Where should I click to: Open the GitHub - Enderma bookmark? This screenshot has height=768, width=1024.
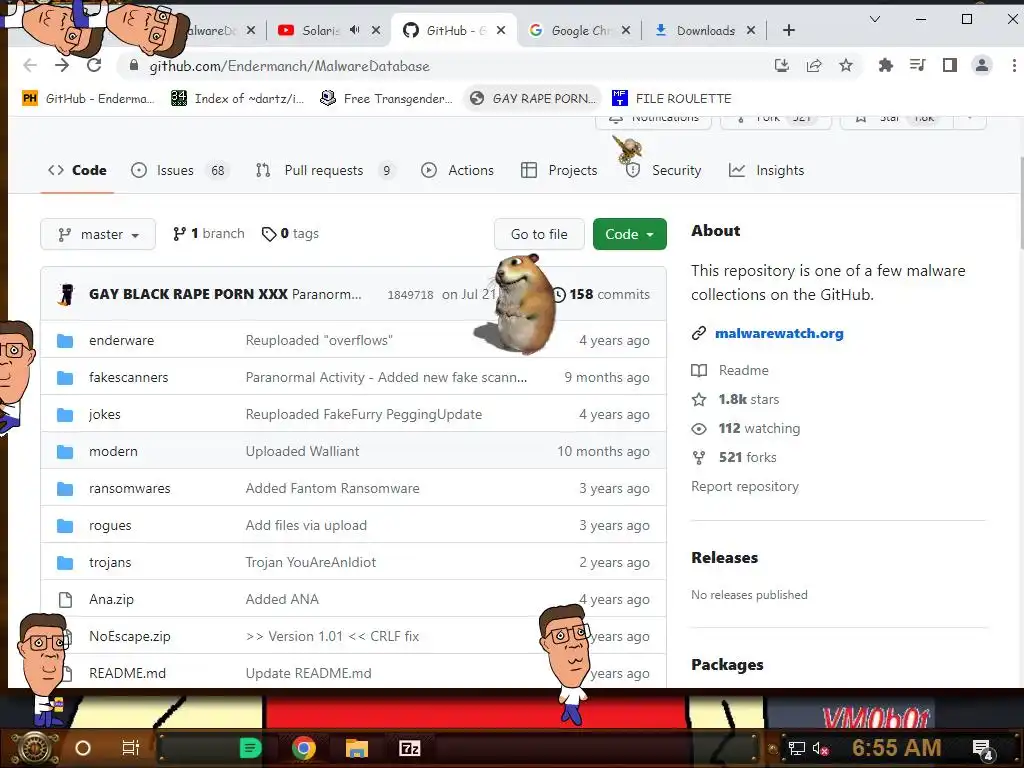89,99
